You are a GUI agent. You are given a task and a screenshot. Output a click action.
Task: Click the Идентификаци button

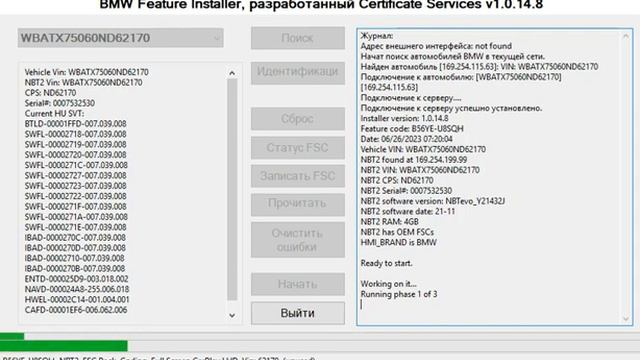pos(298,73)
